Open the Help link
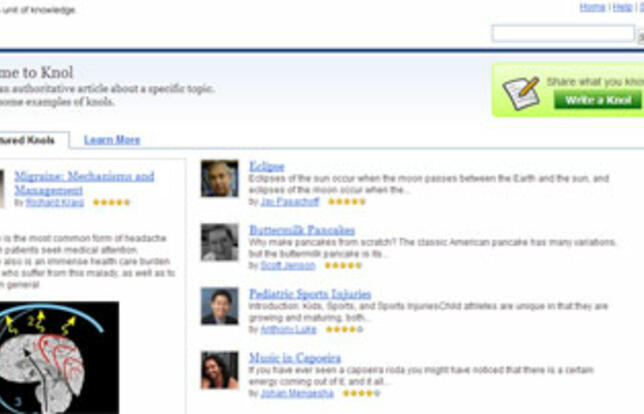Viewport: 644px width, 414px height. (622, 7)
